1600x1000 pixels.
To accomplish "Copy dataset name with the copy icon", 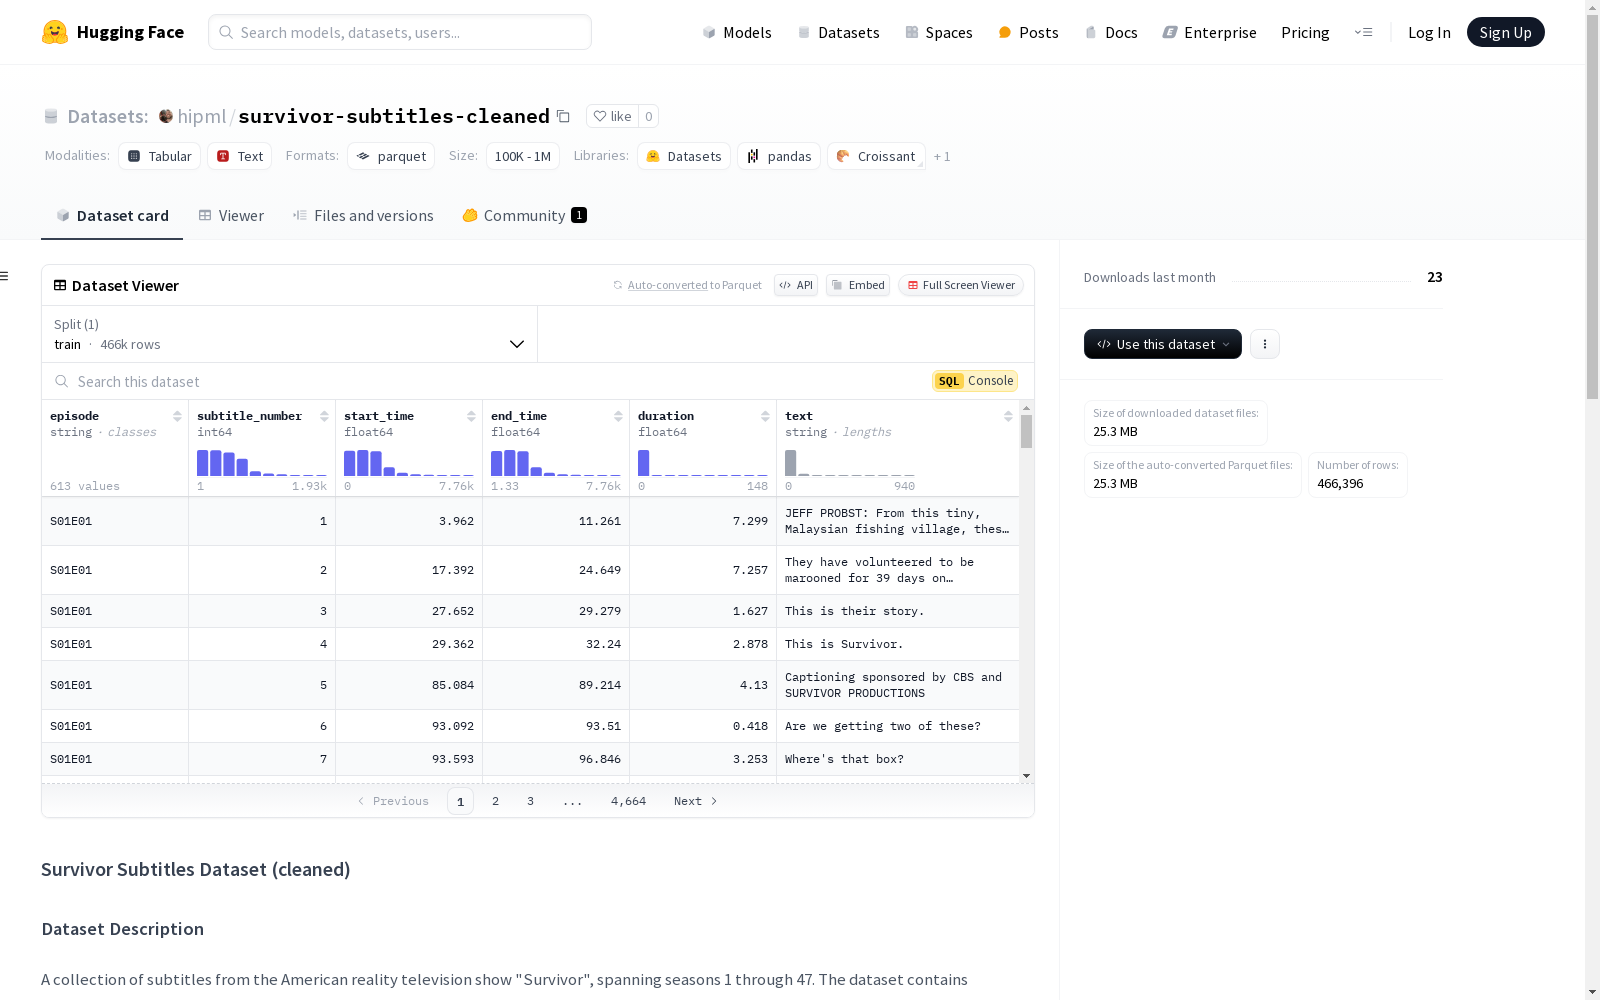I will tap(563, 116).
